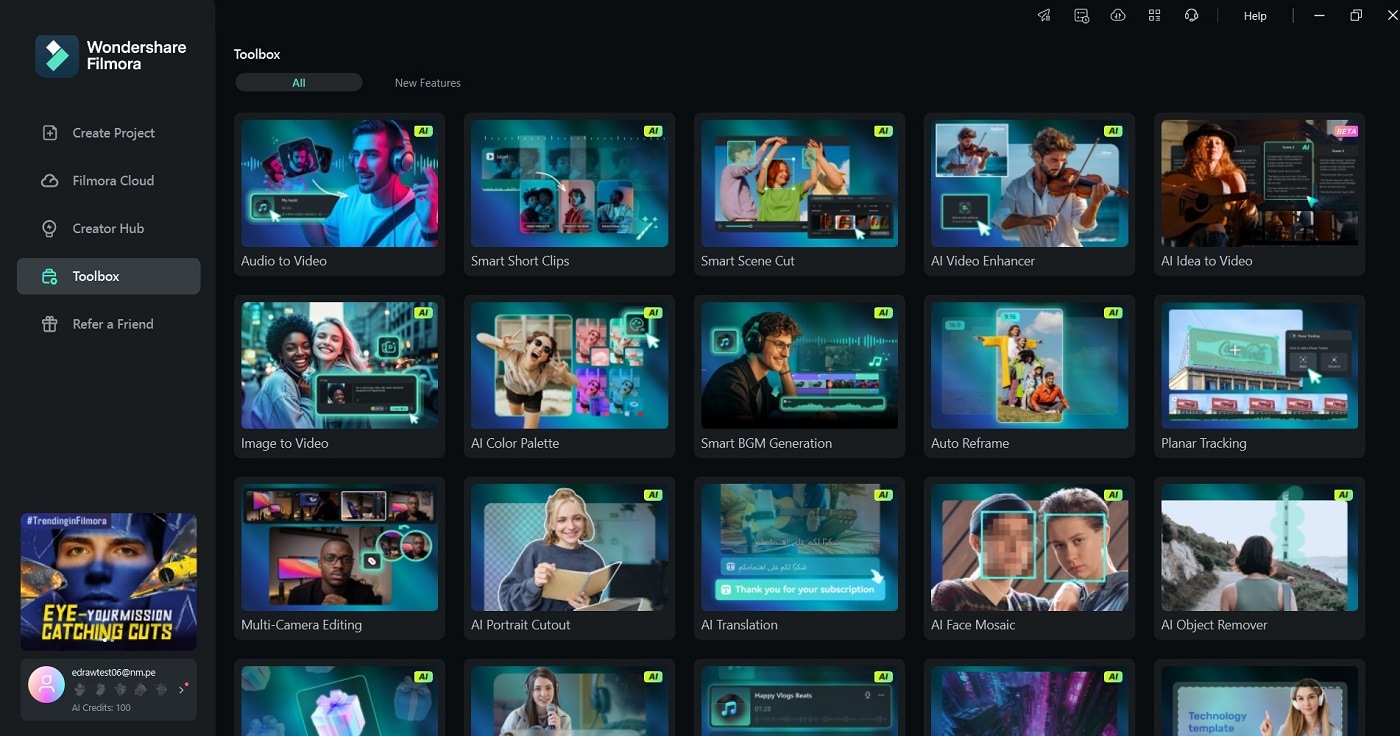The width and height of the screenshot is (1400, 736).
Task: Open Refer a Friend in the sidebar
Action: (x=108, y=324)
